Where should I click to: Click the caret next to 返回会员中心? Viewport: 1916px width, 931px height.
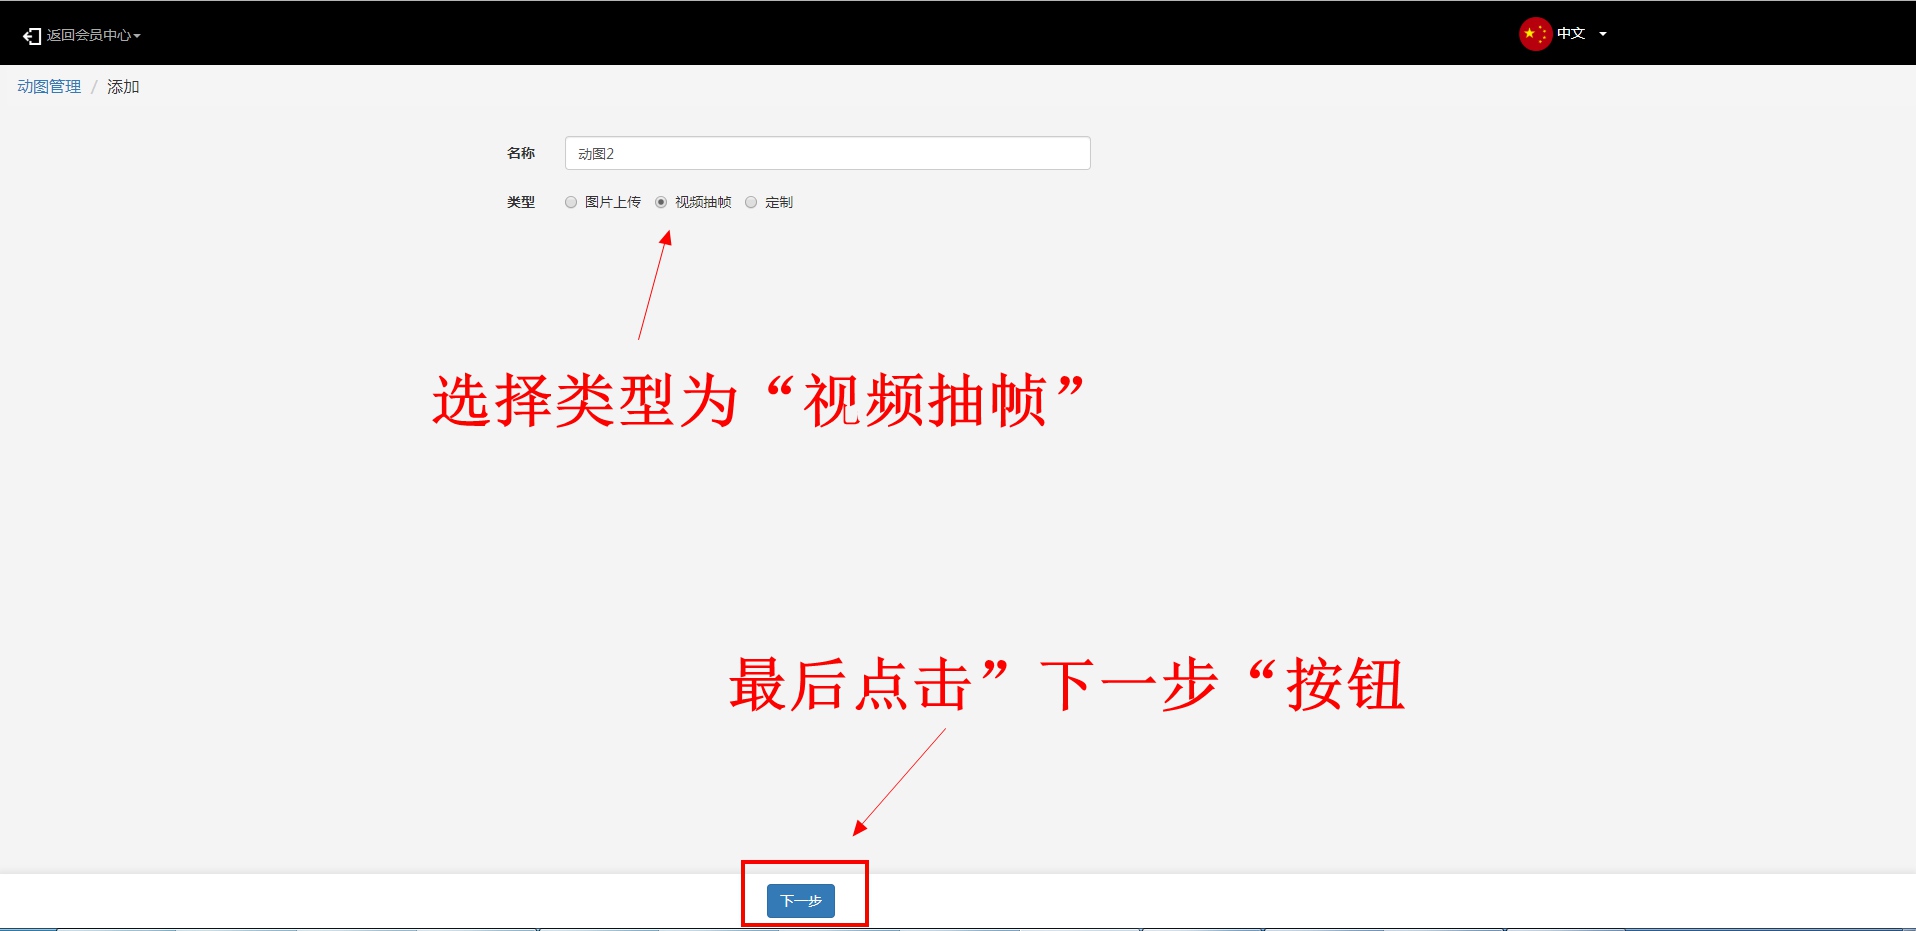(x=137, y=36)
